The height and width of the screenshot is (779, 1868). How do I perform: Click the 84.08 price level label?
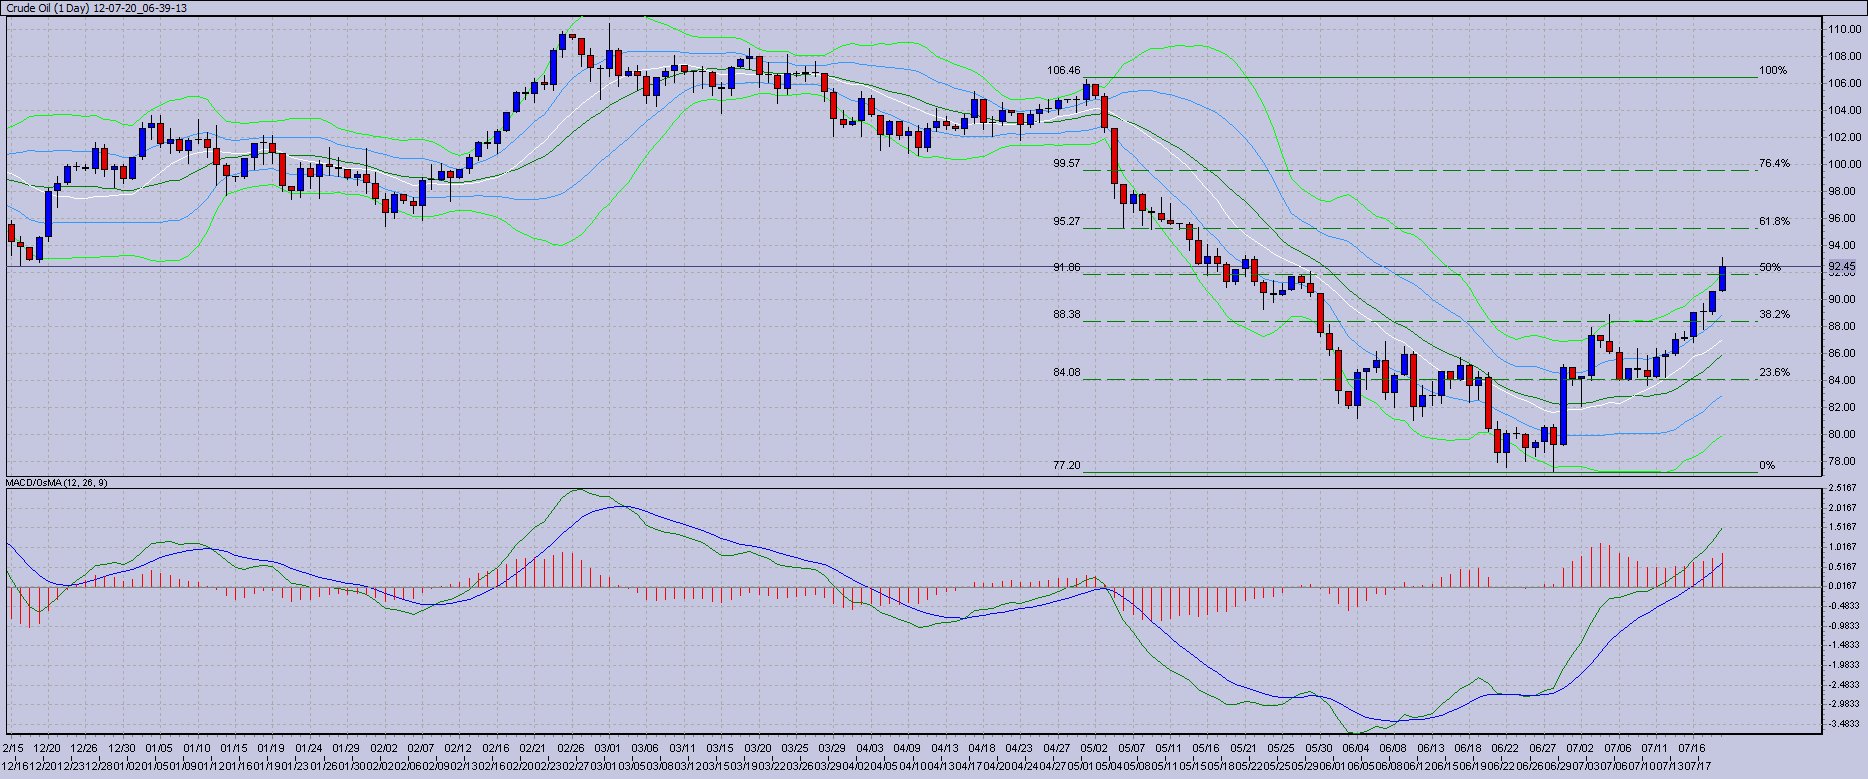(x=1066, y=373)
